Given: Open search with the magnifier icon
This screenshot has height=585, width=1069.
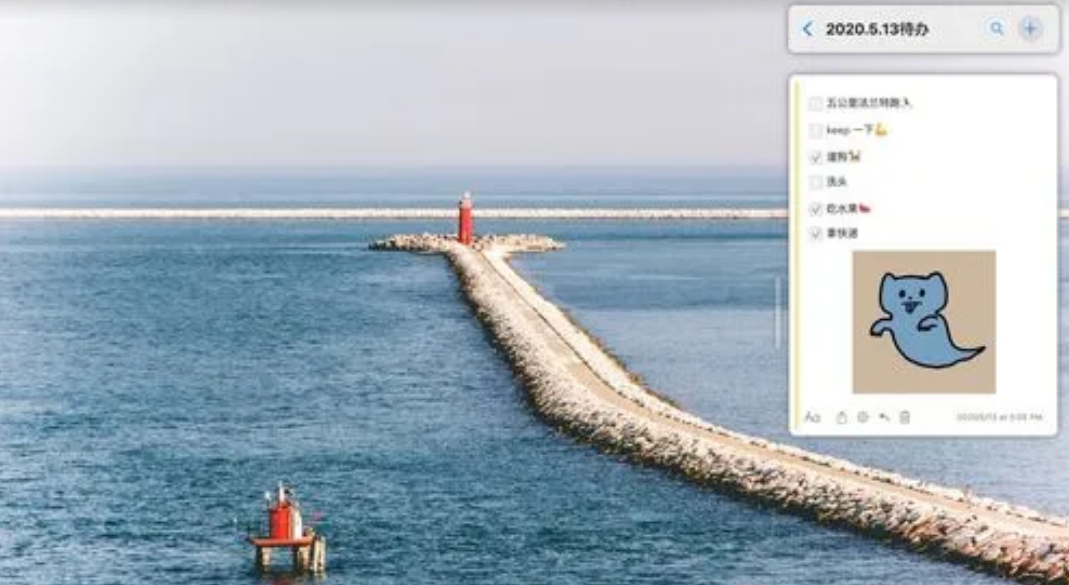Looking at the screenshot, I should coord(996,29).
